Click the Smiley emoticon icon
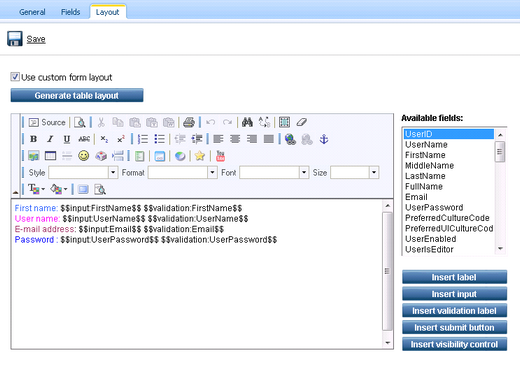 (84, 156)
